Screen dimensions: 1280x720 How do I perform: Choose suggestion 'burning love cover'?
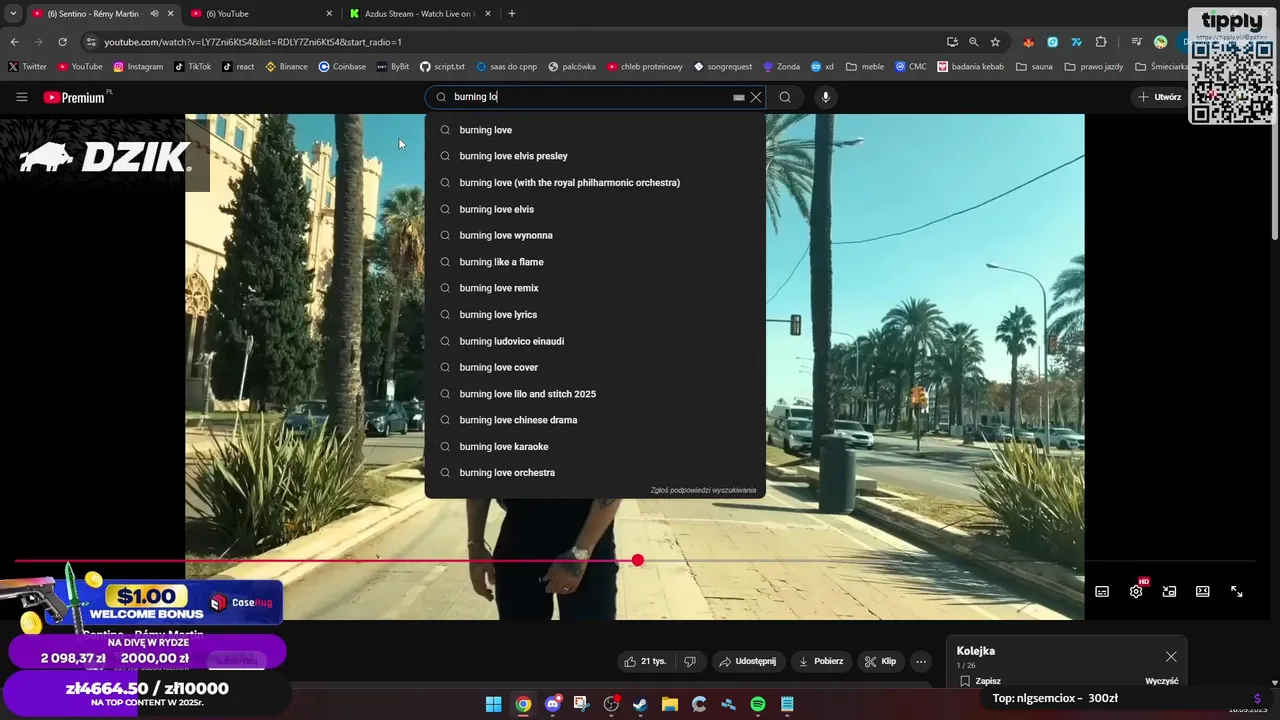click(595, 367)
